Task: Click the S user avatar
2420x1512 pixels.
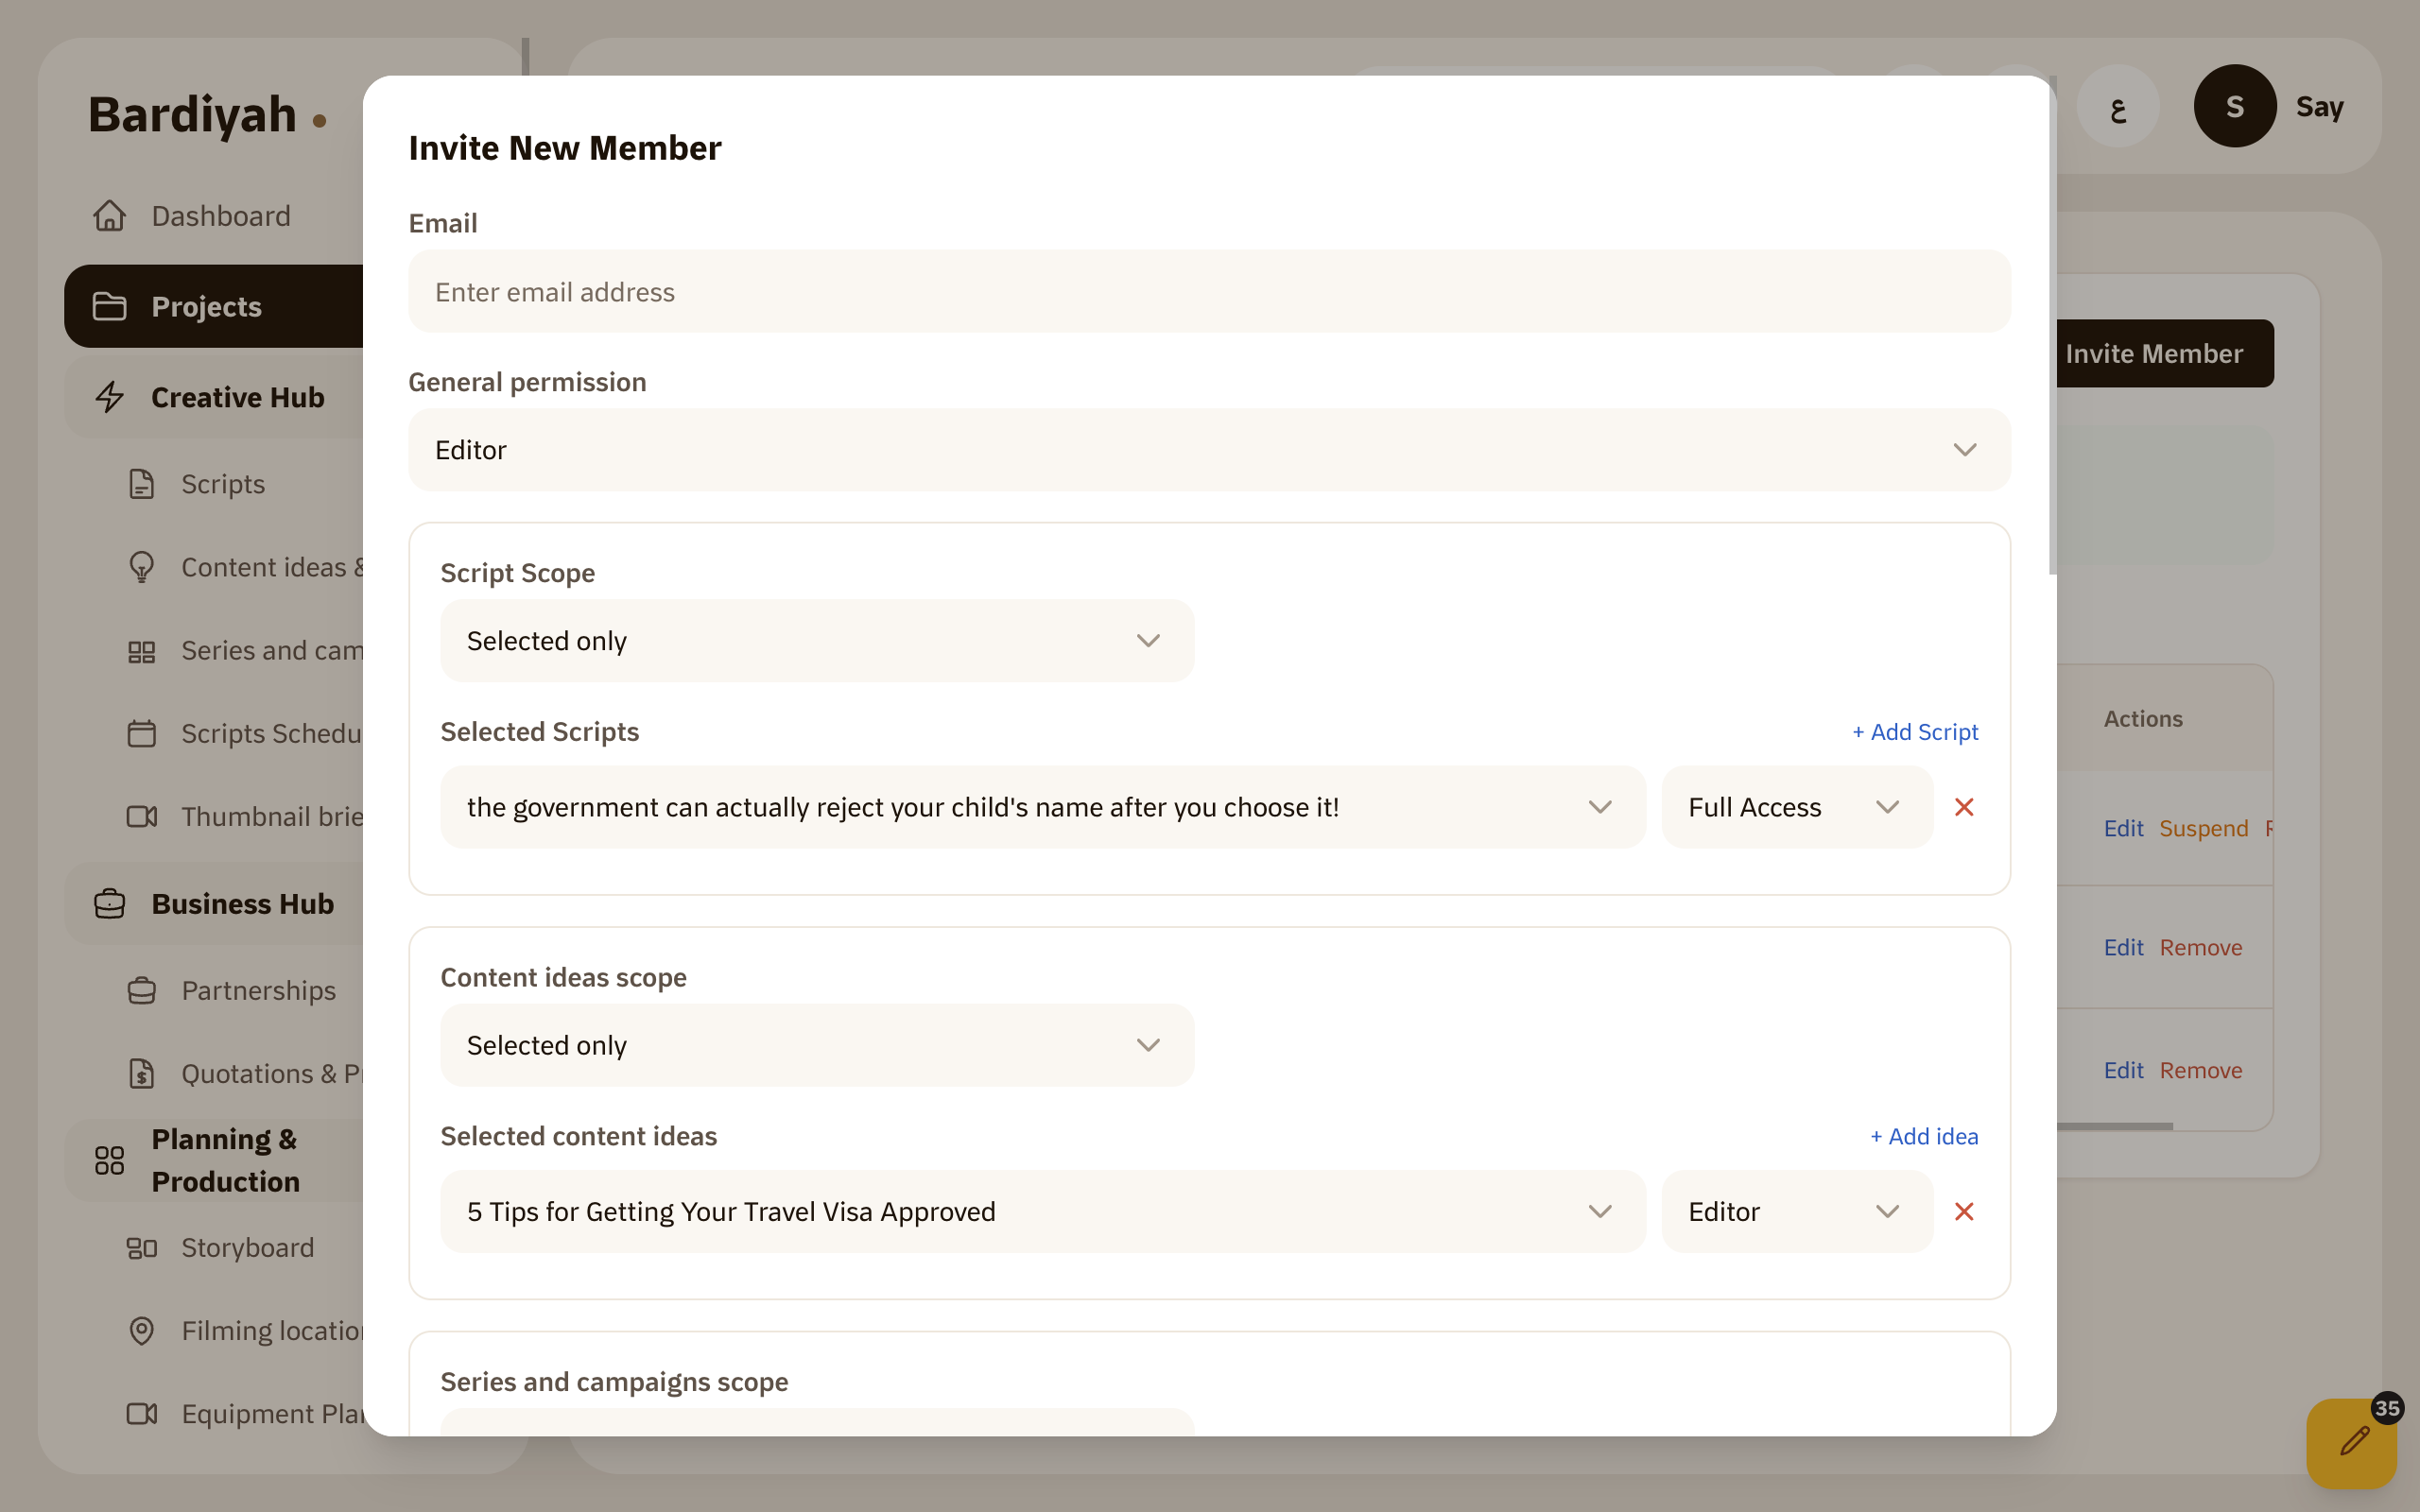Action: click(2235, 106)
